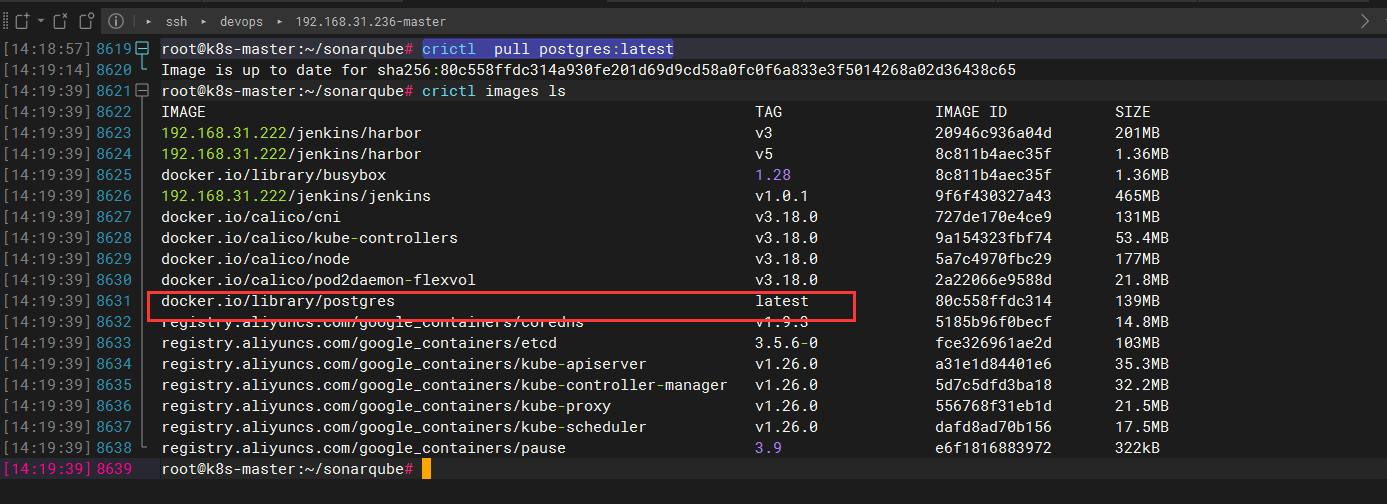
Task: Click the google_containers/kube-apiserver image name
Action: (404, 364)
